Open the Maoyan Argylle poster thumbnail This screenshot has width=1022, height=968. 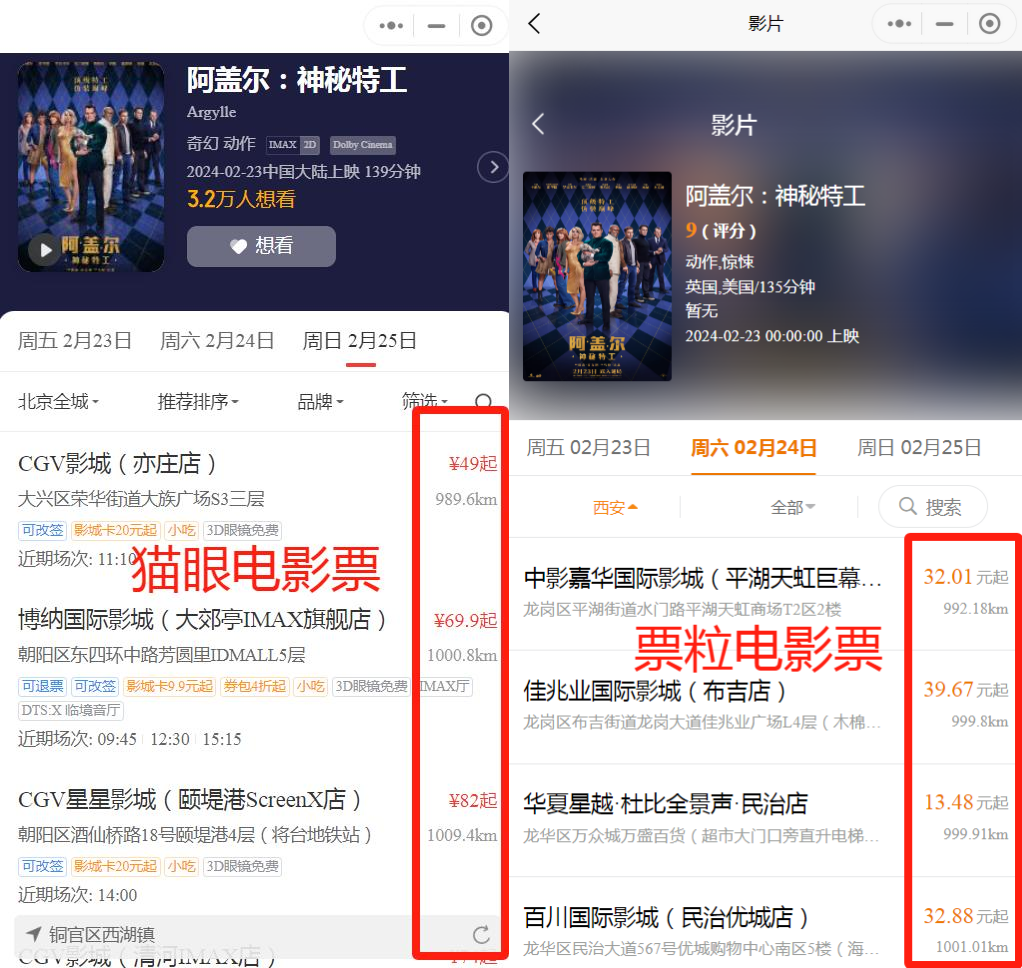(91, 167)
